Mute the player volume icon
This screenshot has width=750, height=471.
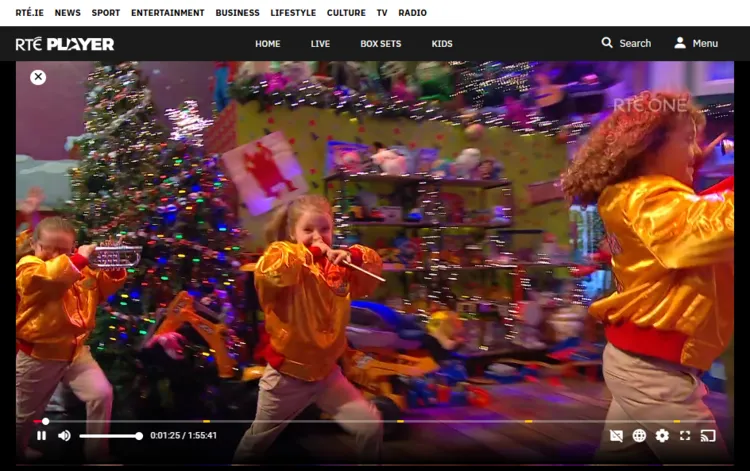pos(64,436)
